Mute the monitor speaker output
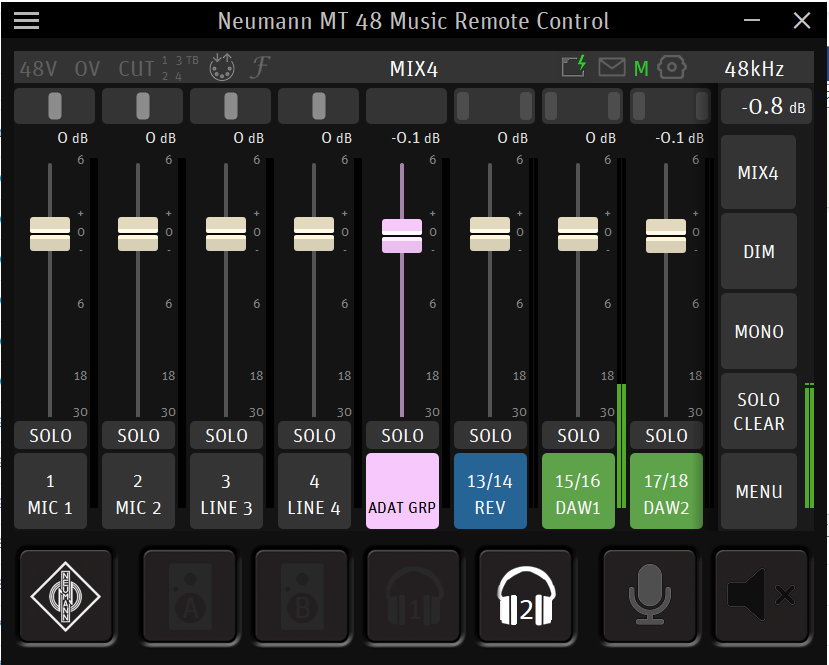The width and height of the screenshot is (829, 665). click(x=762, y=596)
